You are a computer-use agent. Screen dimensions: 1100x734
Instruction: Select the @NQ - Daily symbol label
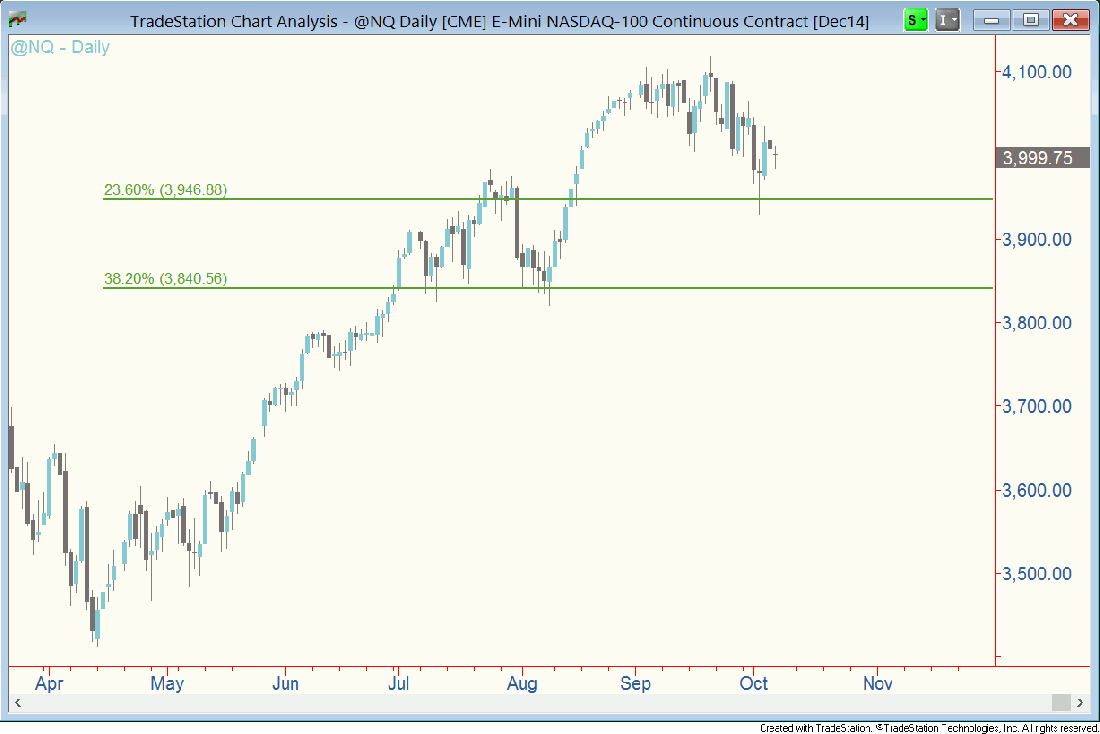coord(60,47)
